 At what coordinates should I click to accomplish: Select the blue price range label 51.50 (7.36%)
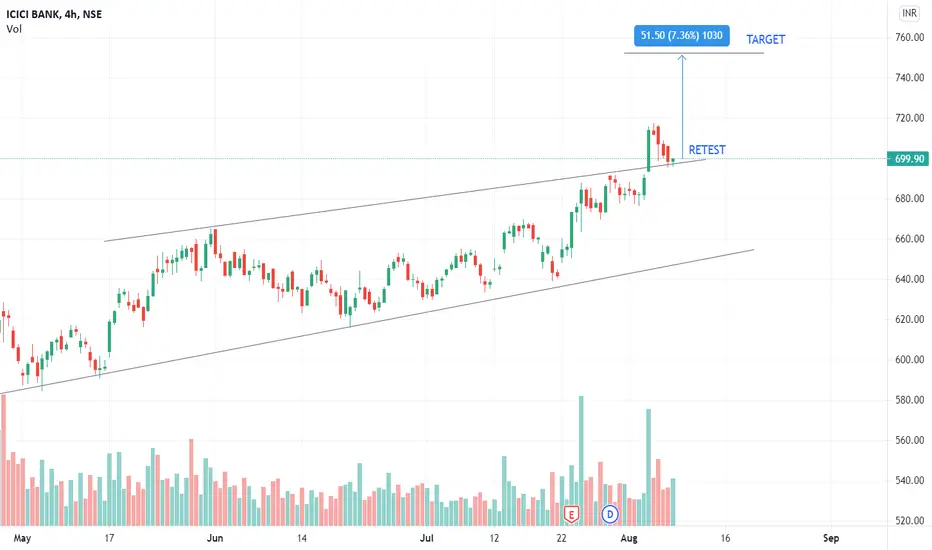(682, 36)
